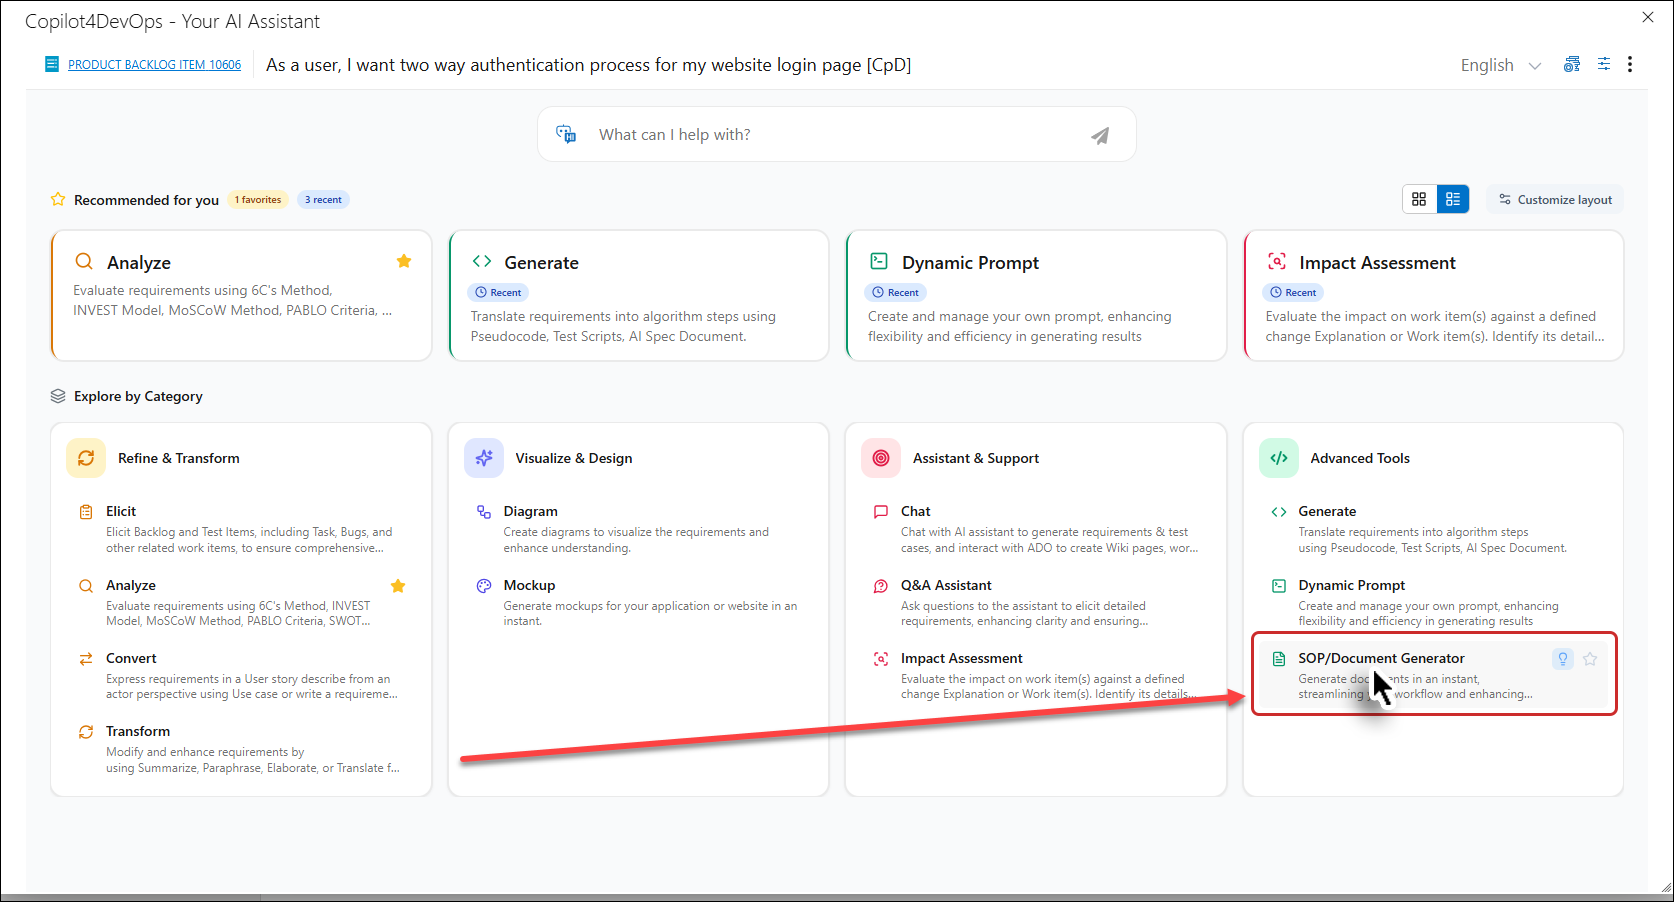Open Product Backlog Item 10606 link
1674x902 pixels.
[154, 65]
